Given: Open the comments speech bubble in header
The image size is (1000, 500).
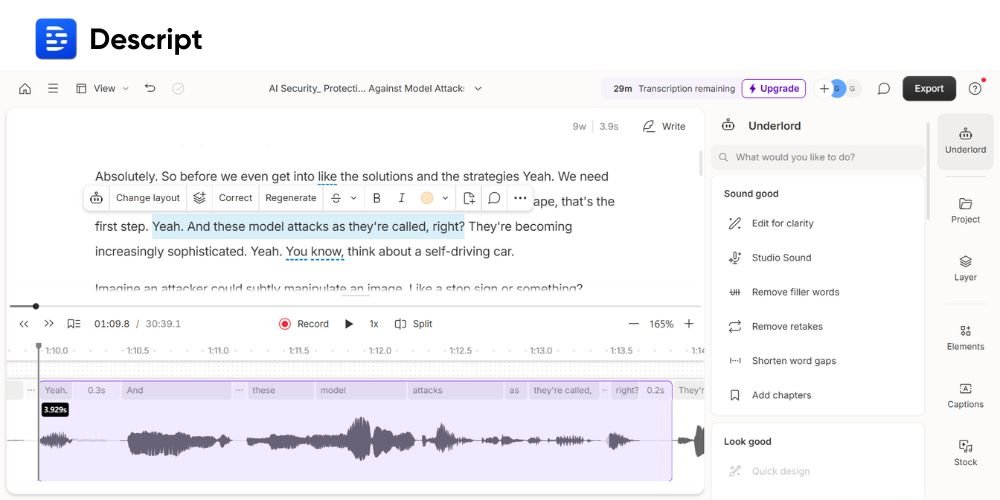Looking at the screenshot, I should click(883, 89).
